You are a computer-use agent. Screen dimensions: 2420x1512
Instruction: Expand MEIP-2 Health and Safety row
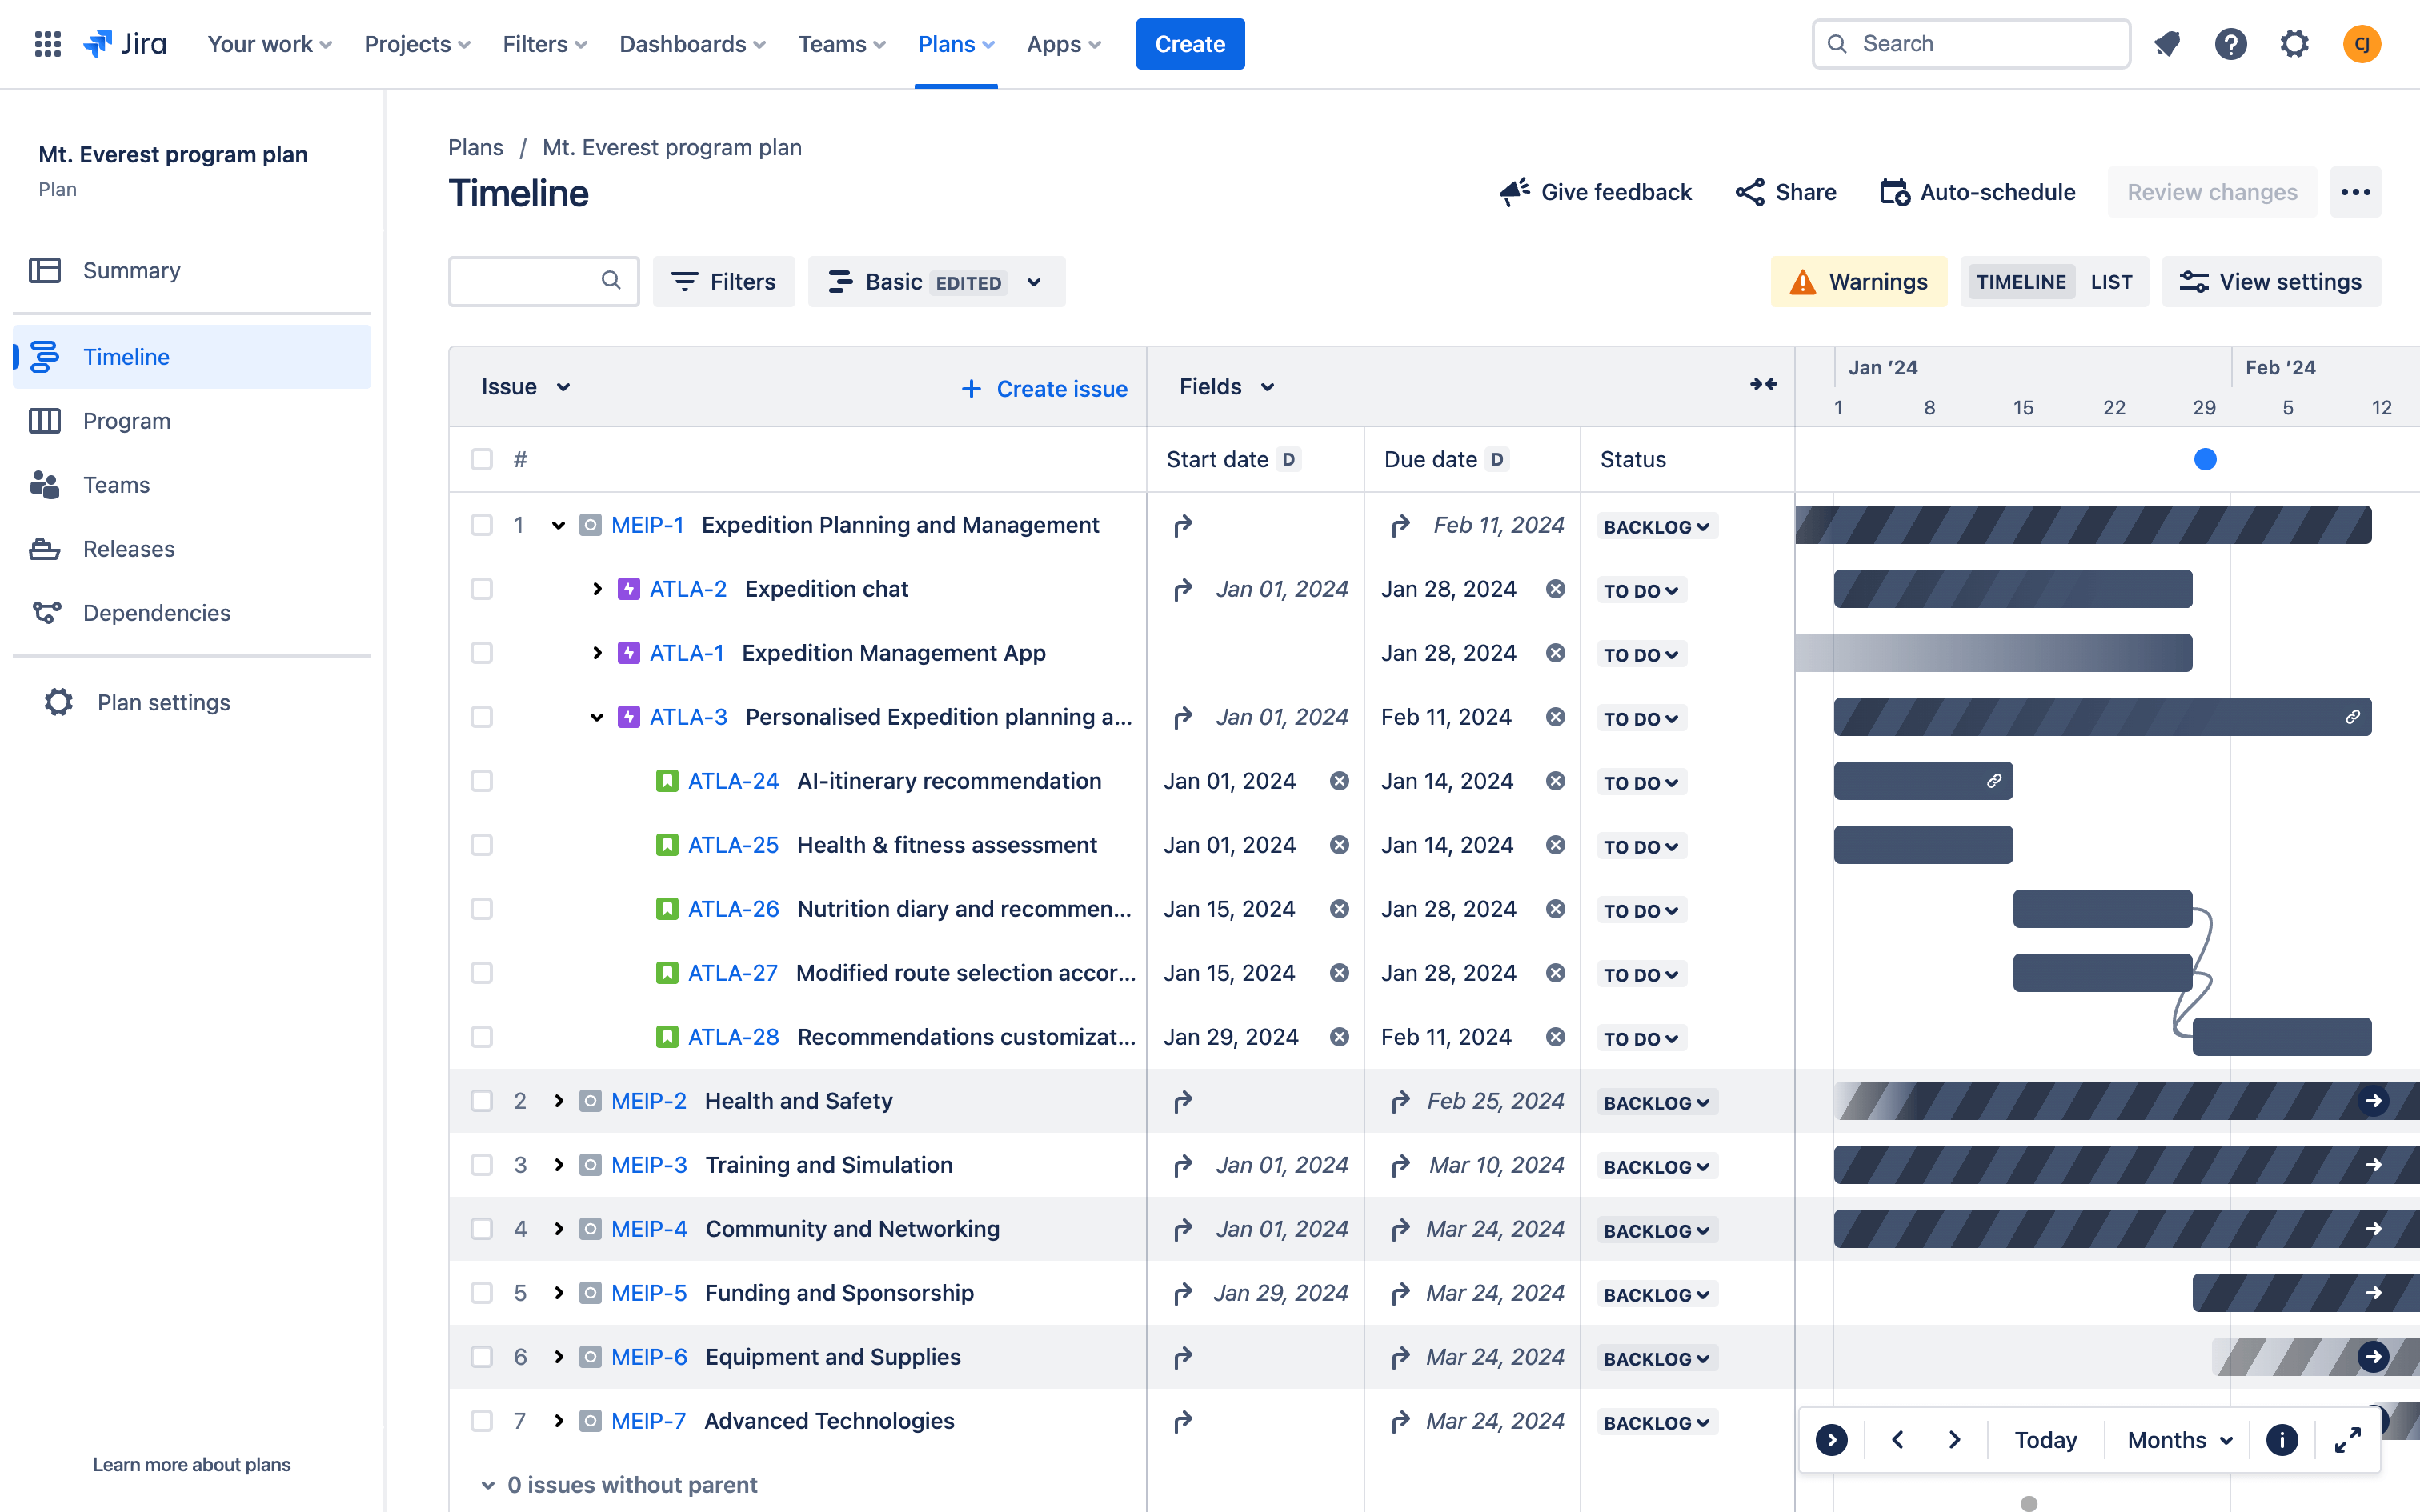(x=558, y=1099)
